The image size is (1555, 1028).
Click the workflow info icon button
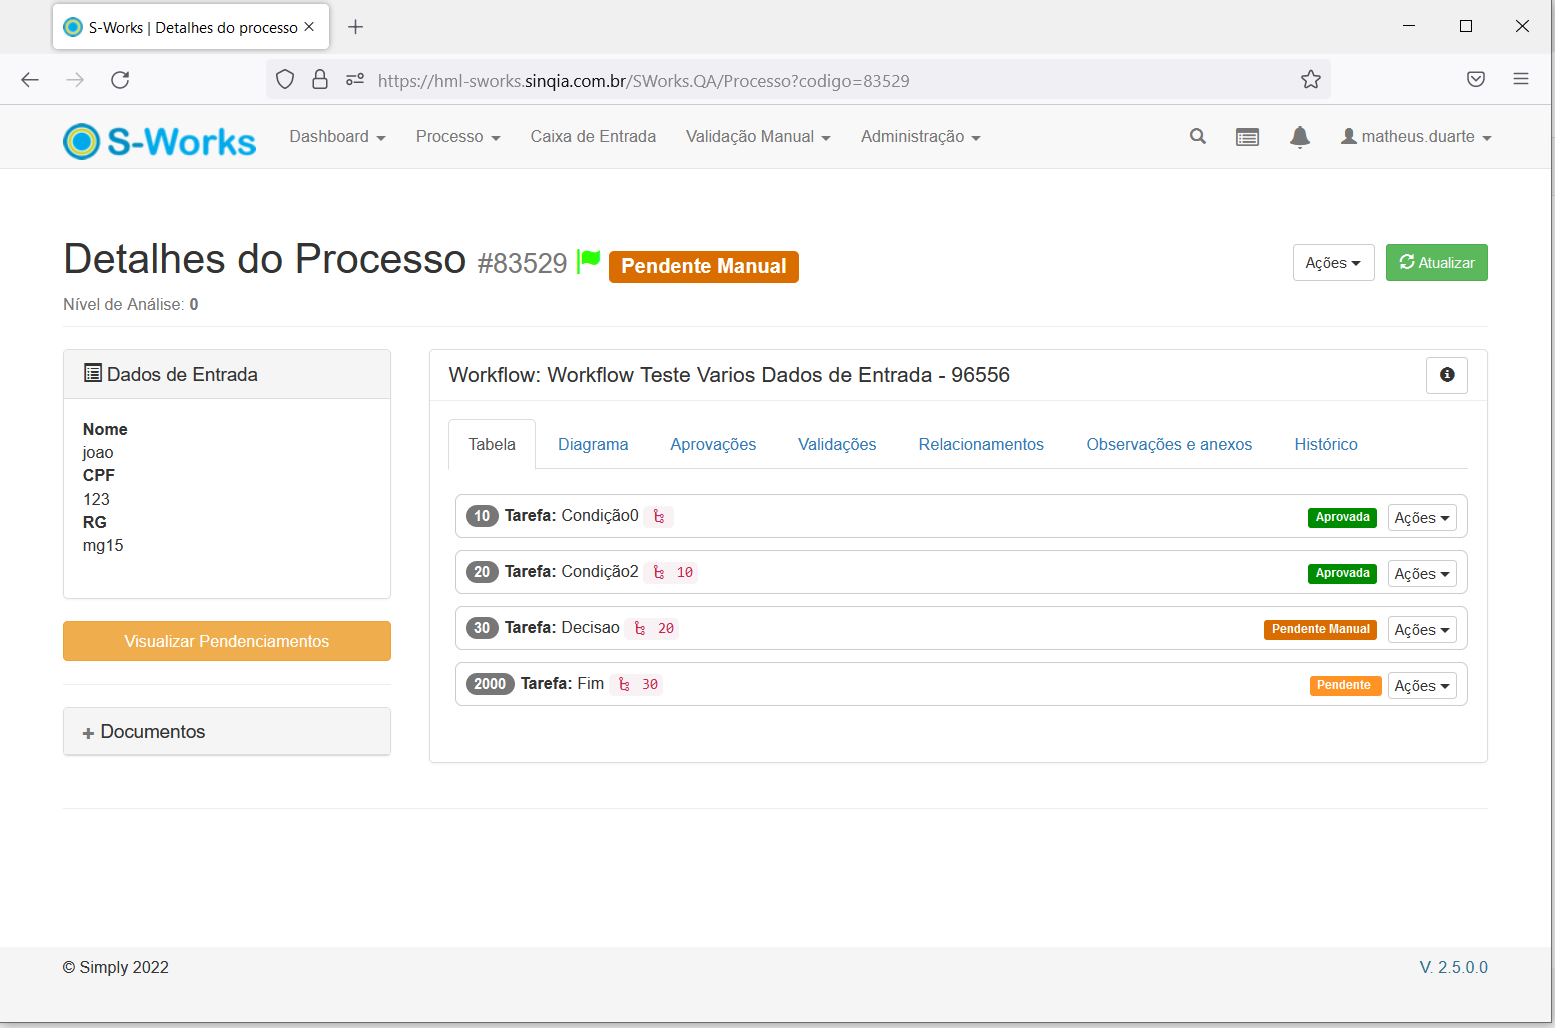1446,375
